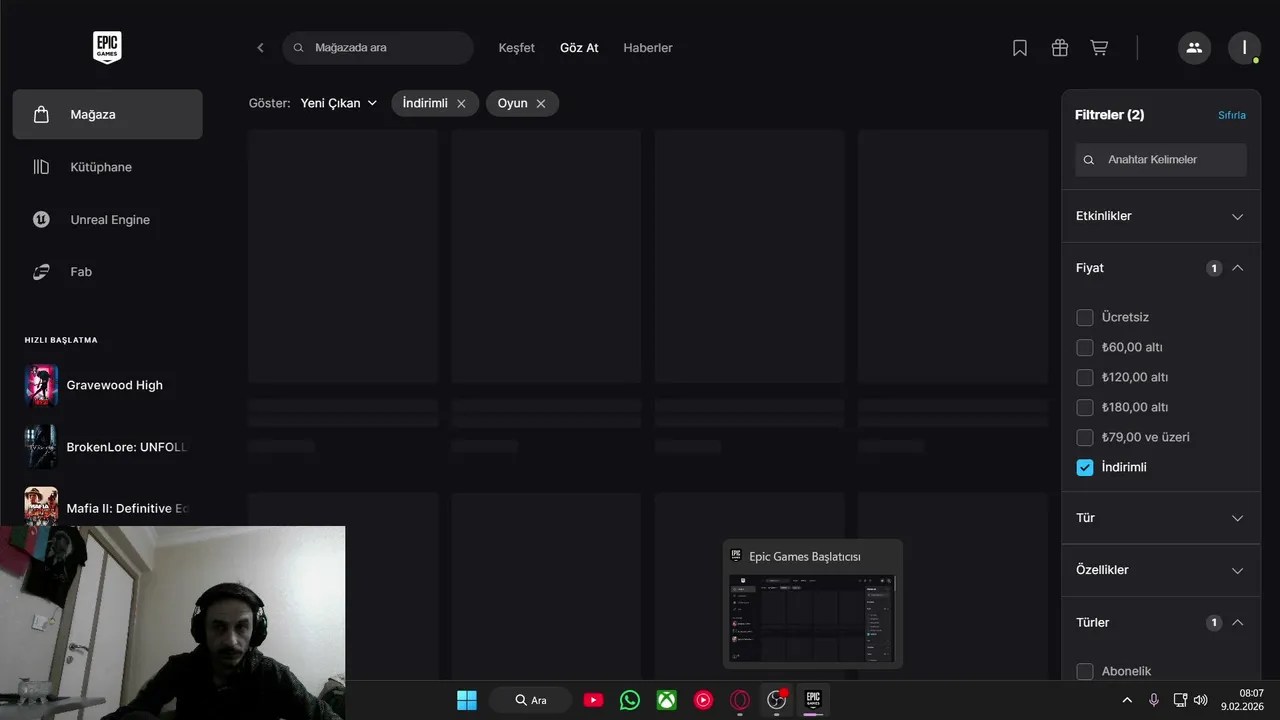
Task: Launch BrokenLore: UNFOLLOW from quick launch
Action: (x=107, y=447)
